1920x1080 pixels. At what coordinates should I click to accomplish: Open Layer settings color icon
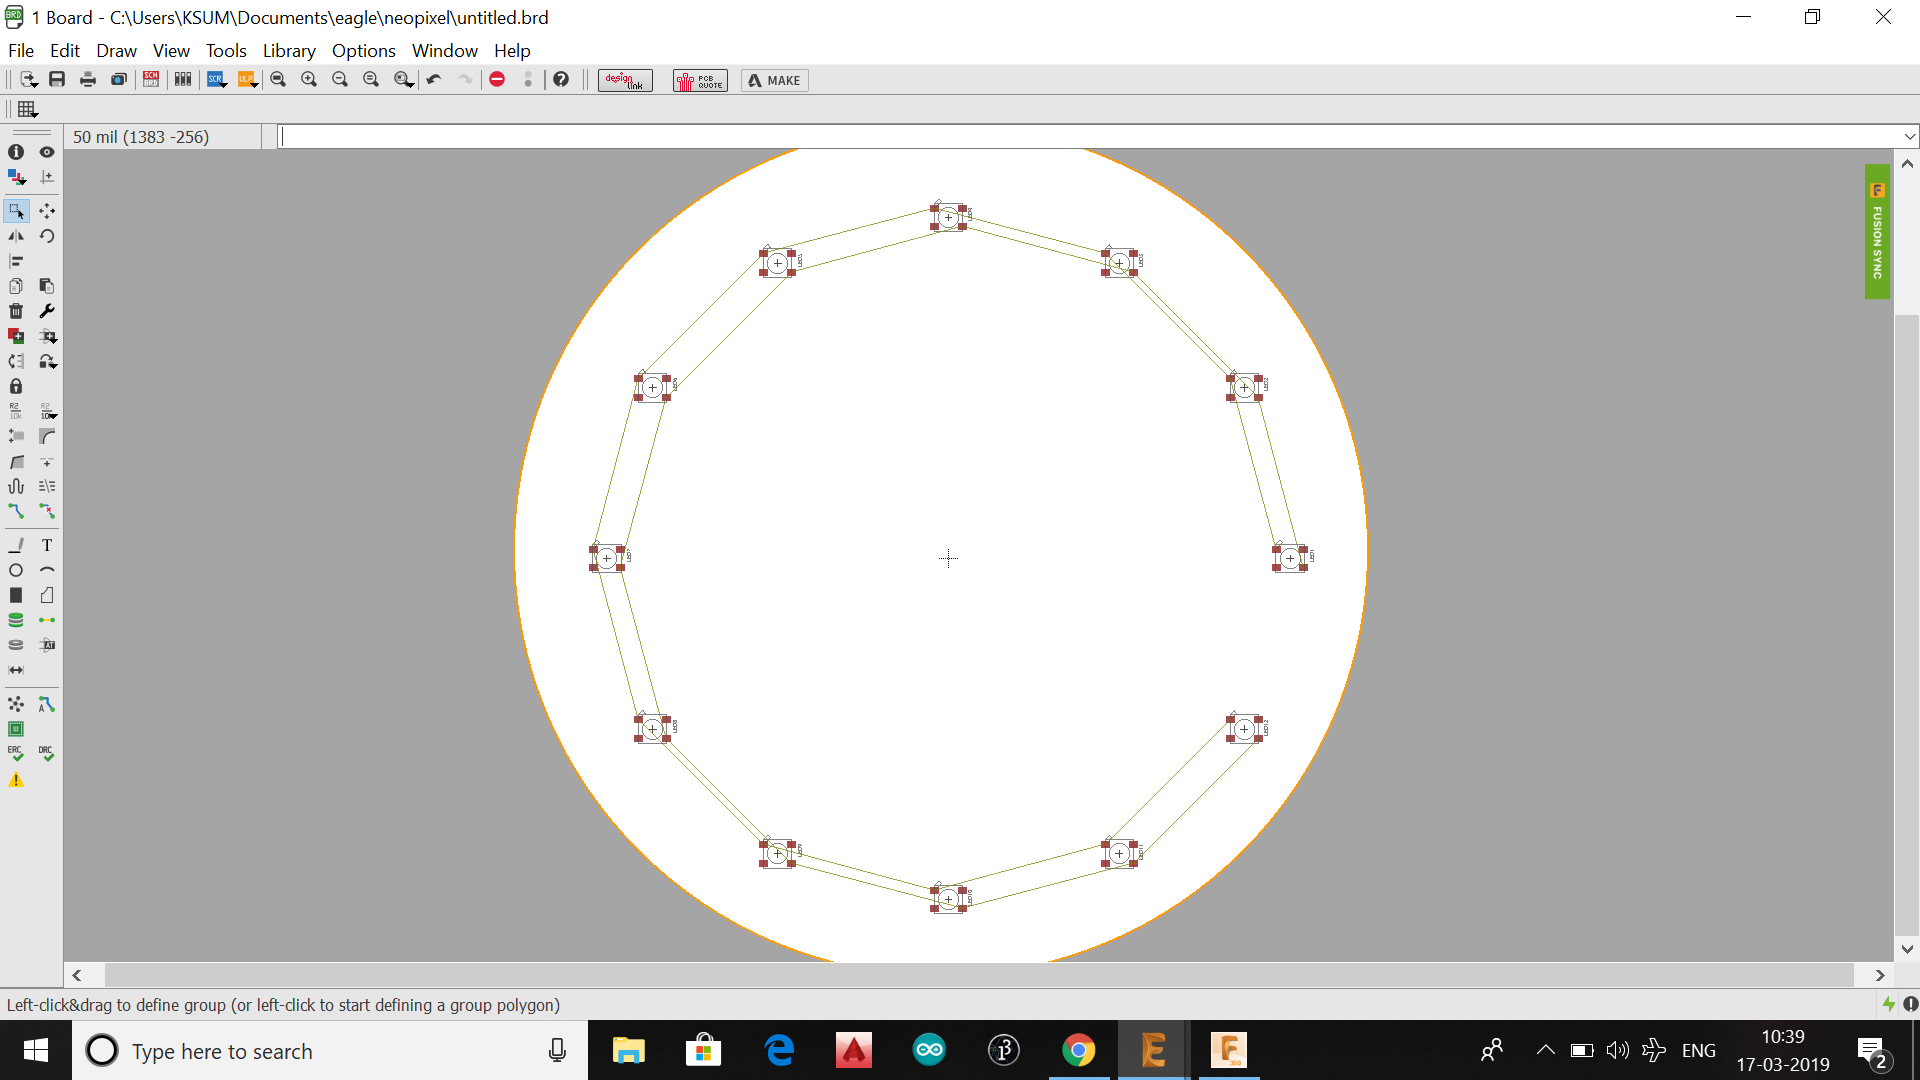coord(16,177)
